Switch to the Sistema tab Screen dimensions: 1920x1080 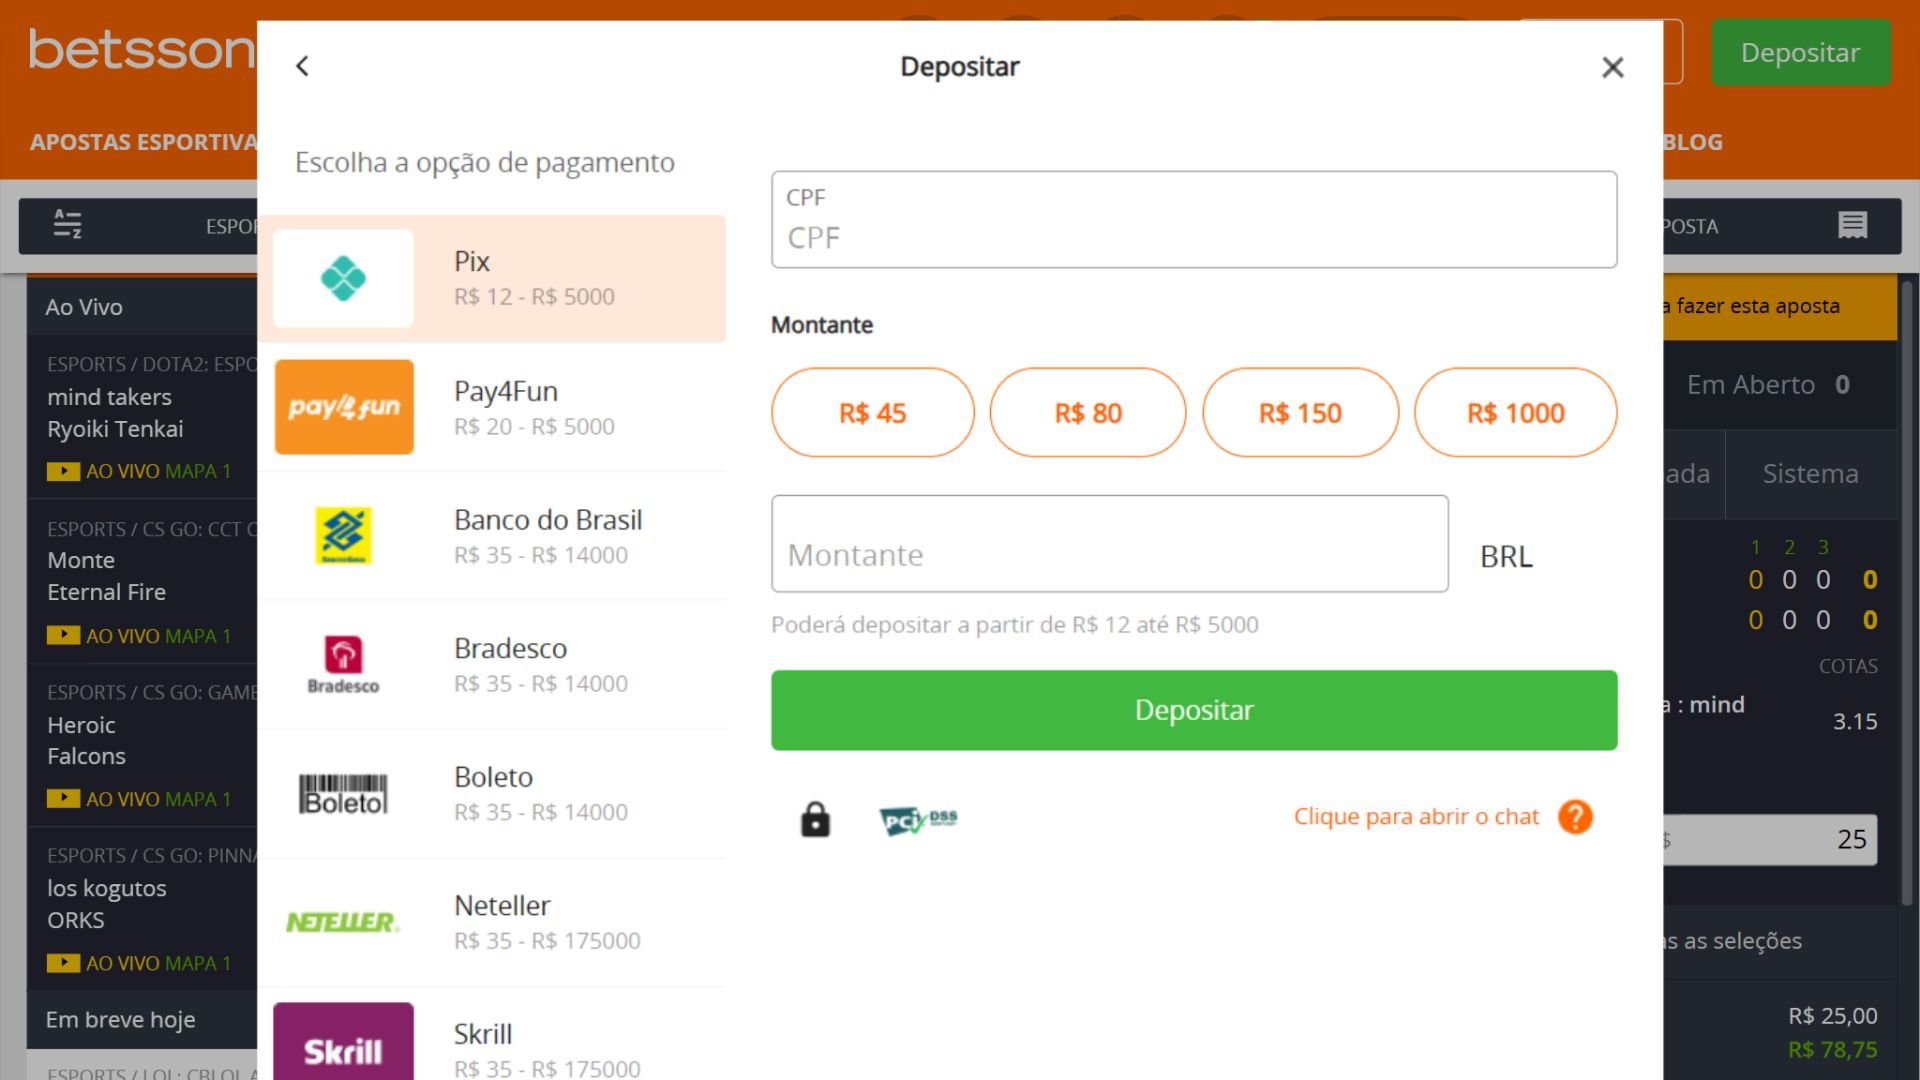pyautogui.click(x=1810, y=474)
